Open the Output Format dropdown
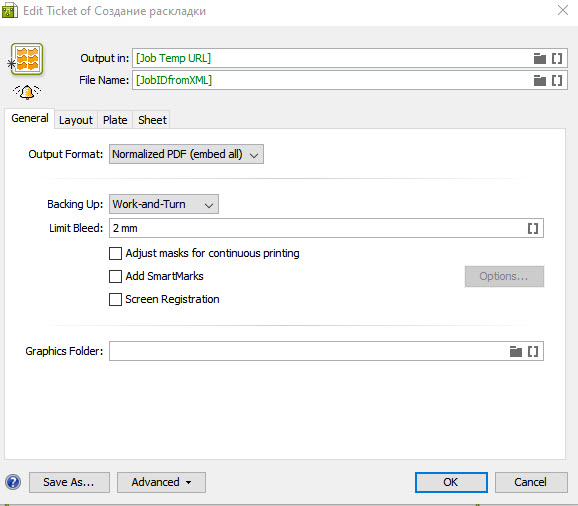Viewport: 578px width, 506px height. coord(186,154)
